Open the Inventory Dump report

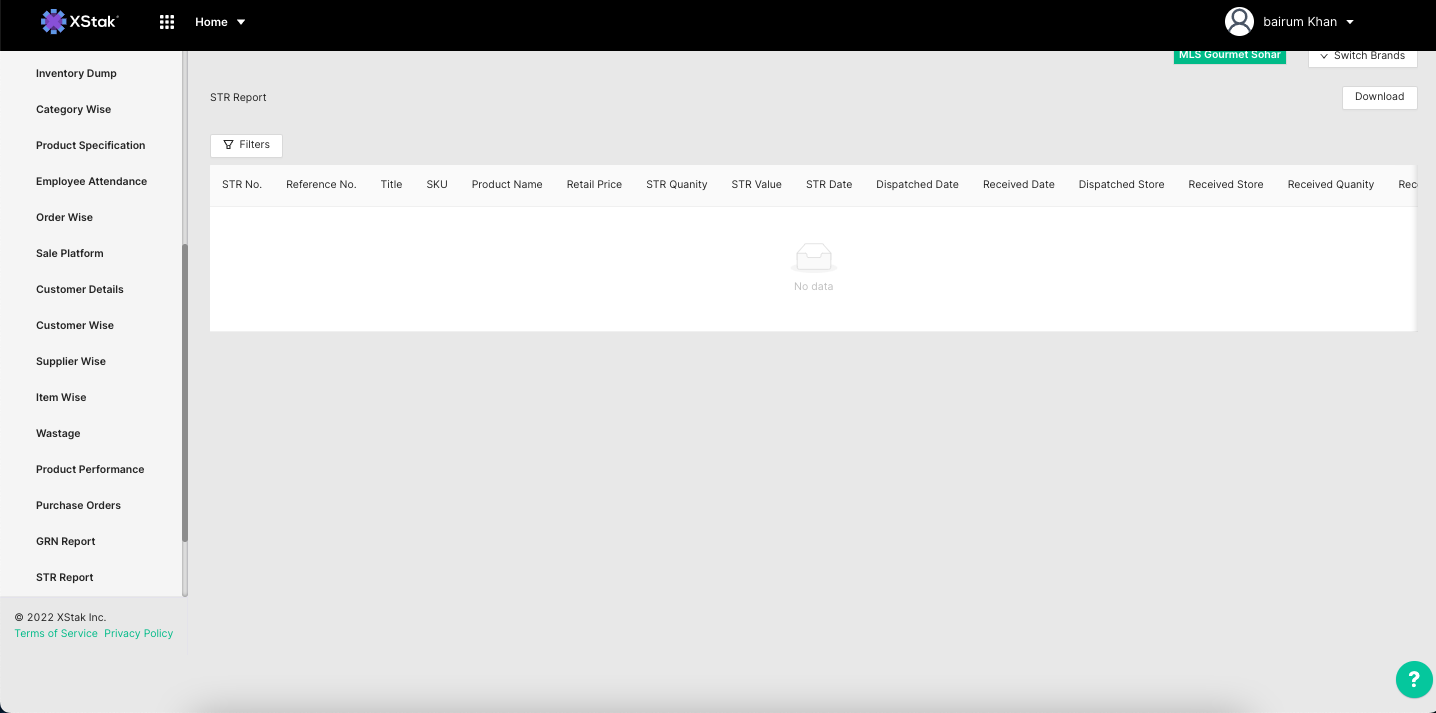[x=76, y=73]
